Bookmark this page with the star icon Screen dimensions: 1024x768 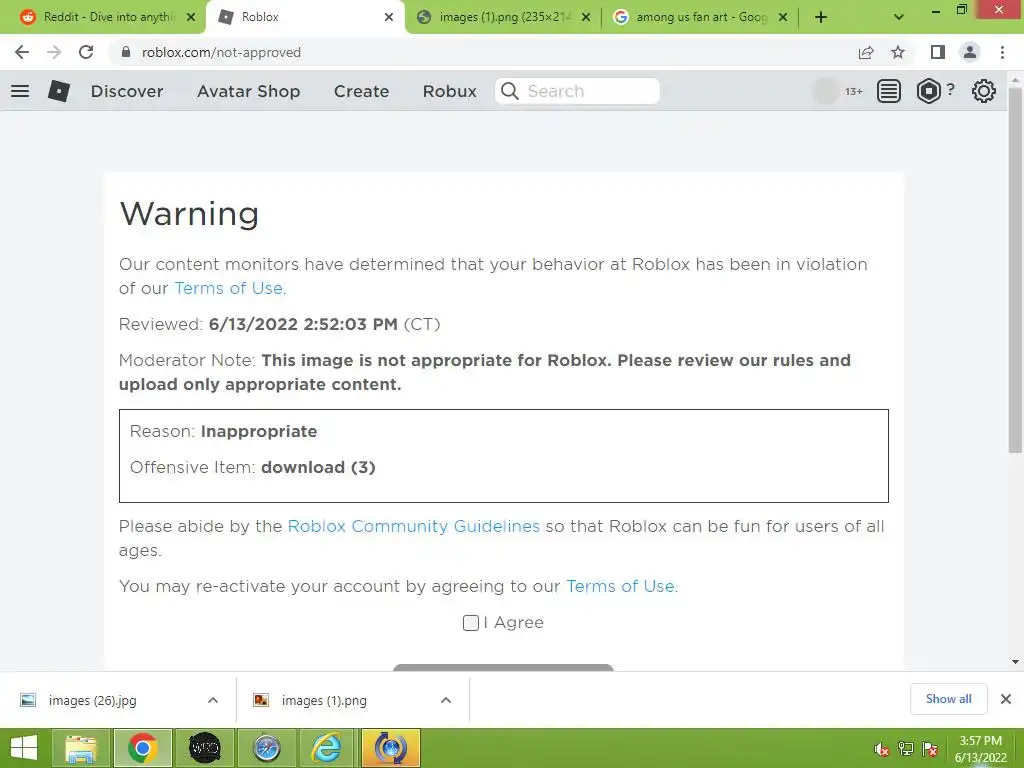pos(898,52)
